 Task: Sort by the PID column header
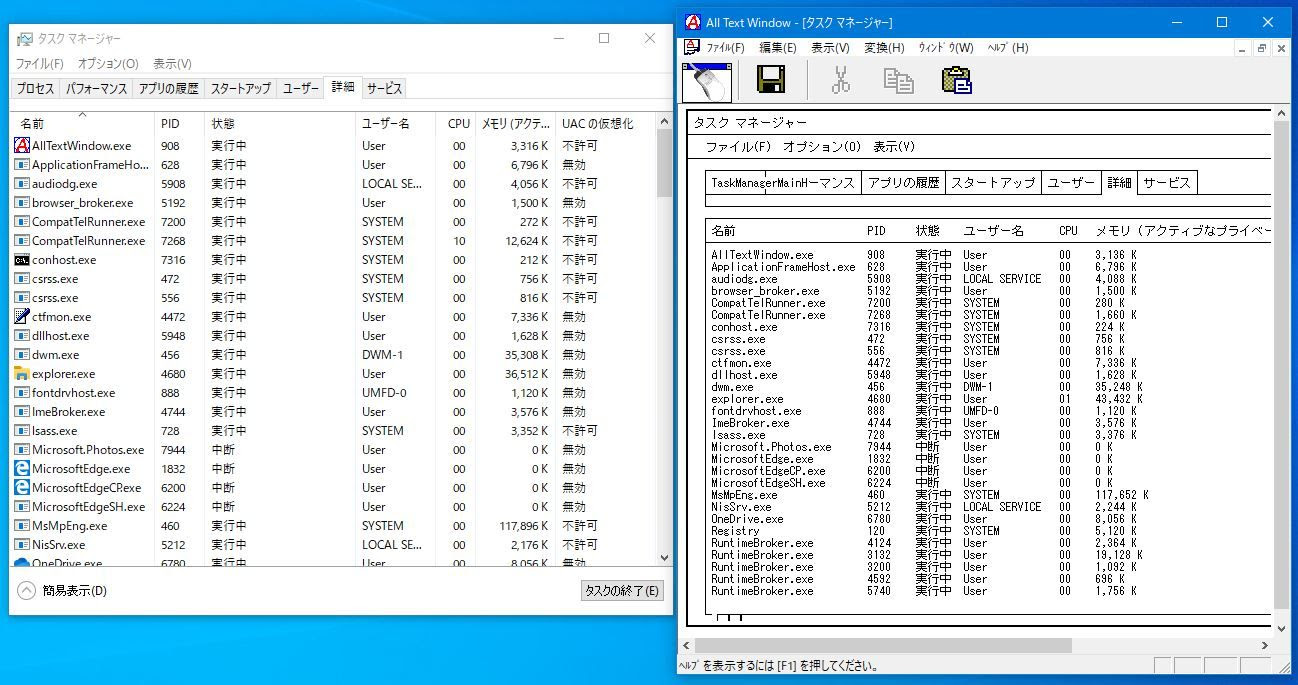tap(179, 124)
